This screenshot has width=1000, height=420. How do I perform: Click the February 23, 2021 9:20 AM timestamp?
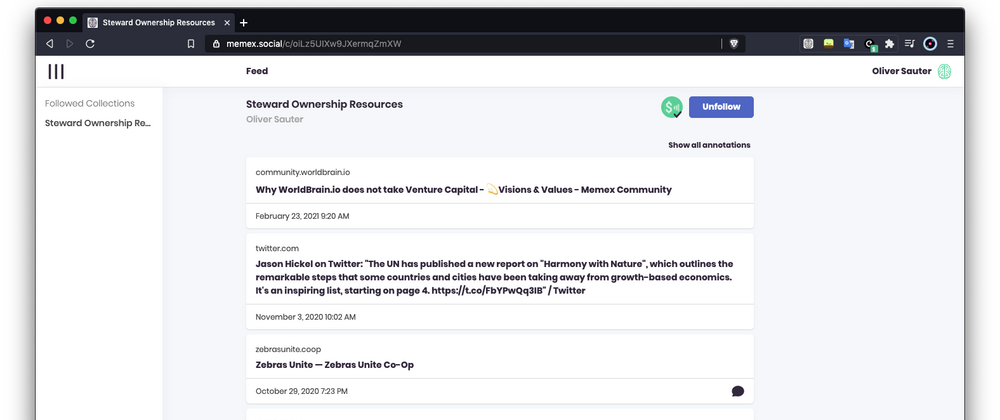[x=302, y=217]
